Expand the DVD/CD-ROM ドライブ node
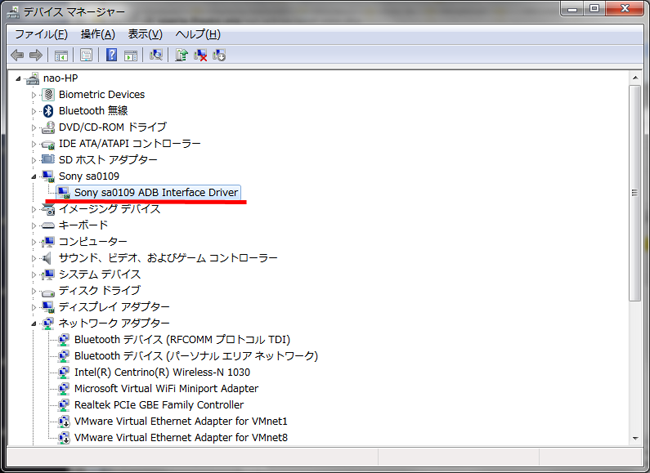 click(x=34, y=128)
